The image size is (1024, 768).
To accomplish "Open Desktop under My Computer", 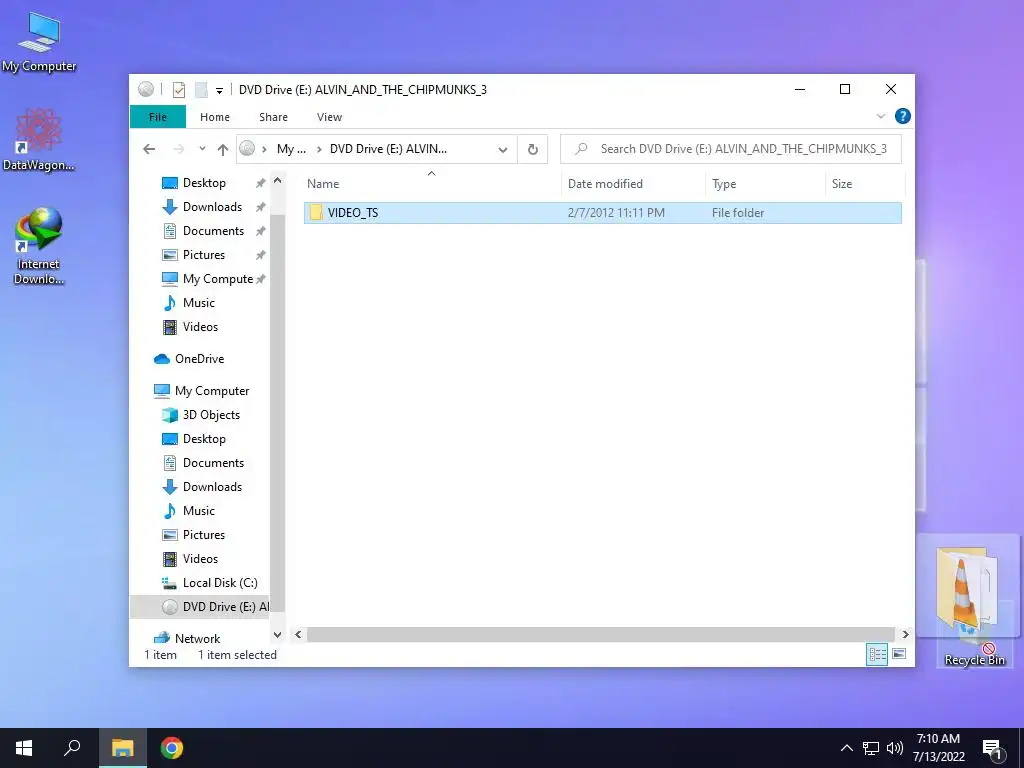I will (204, 439).
